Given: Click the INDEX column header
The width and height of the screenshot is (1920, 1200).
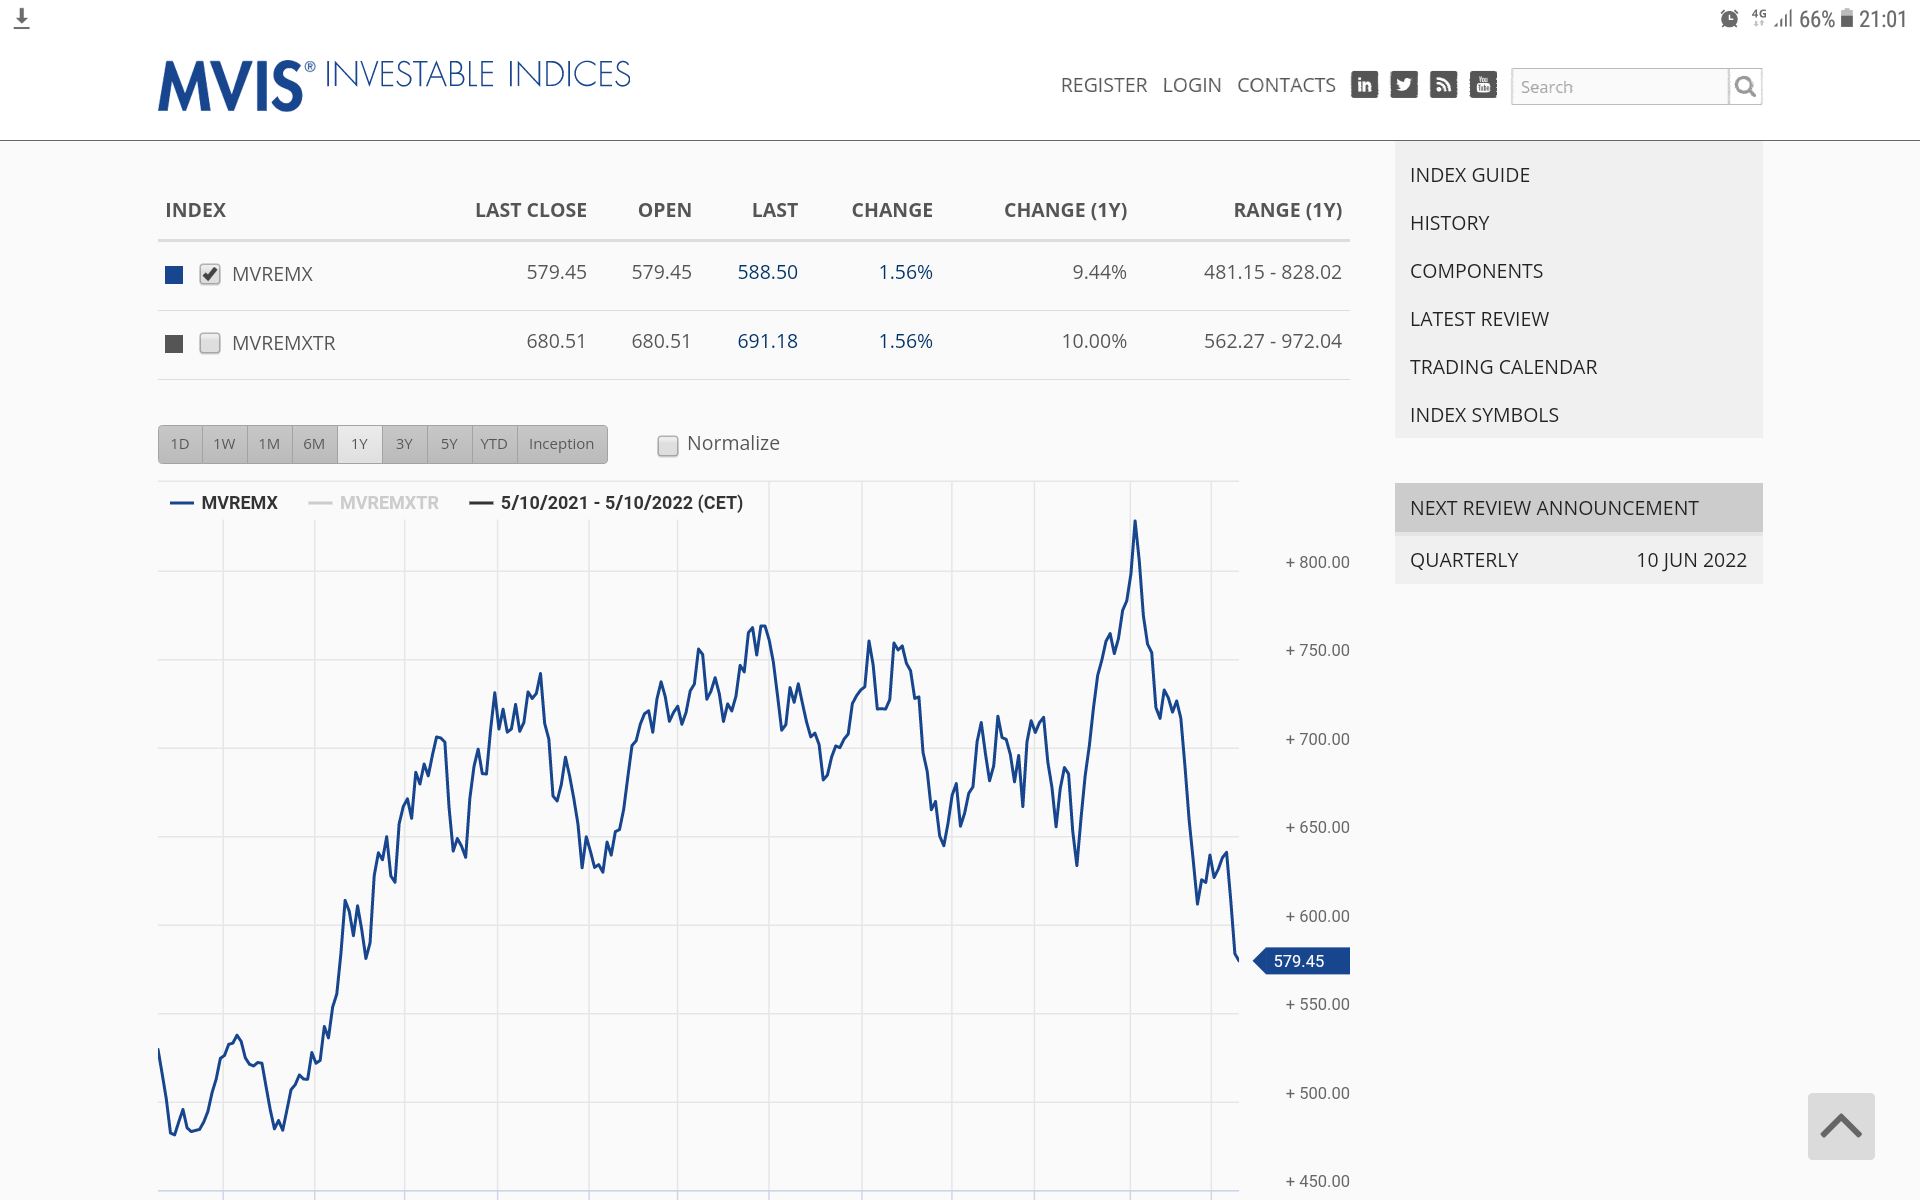Looking at the screenshot, I should click(x=196, y=210).
